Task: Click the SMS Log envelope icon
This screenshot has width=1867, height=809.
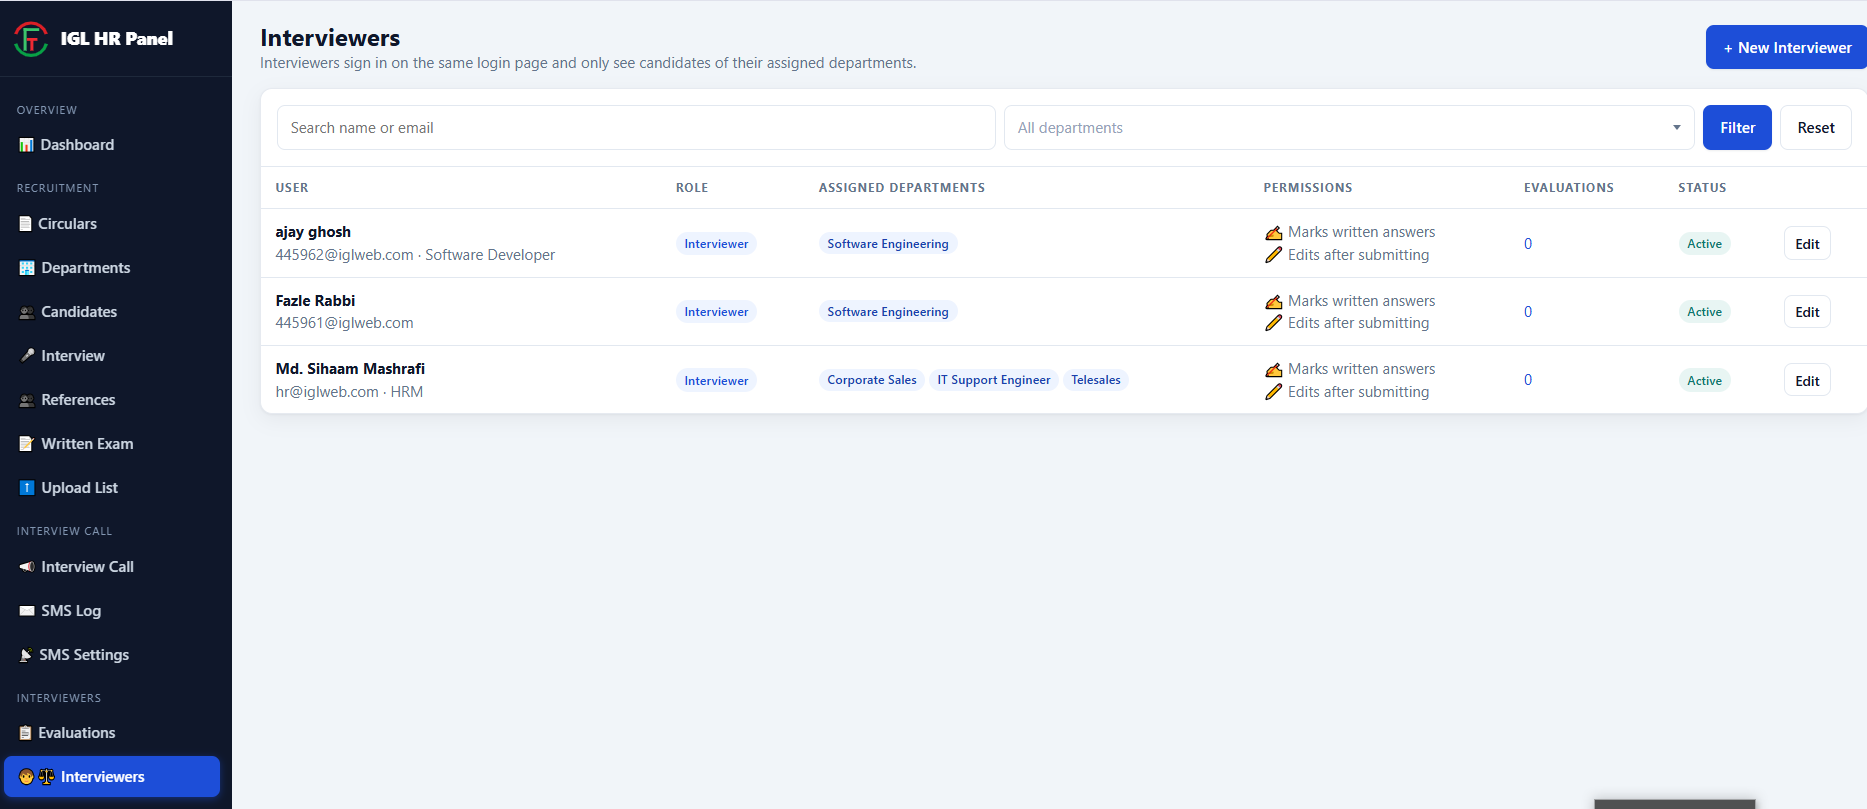Action: coord(27,611)
